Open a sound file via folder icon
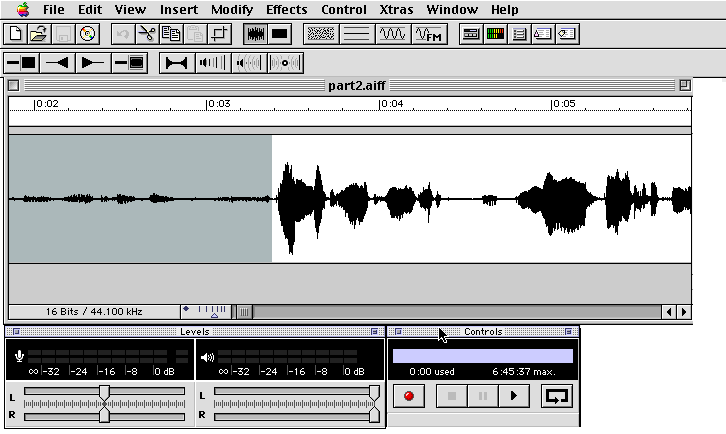Image resolution: width=726 pixels, height=434 pixels. pos(39,34)
